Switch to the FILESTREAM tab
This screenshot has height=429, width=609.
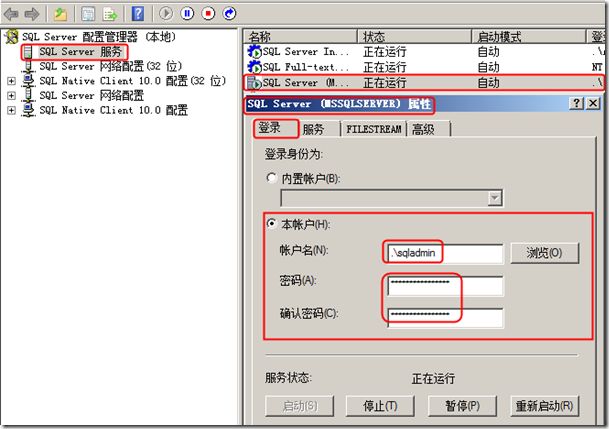374,129
